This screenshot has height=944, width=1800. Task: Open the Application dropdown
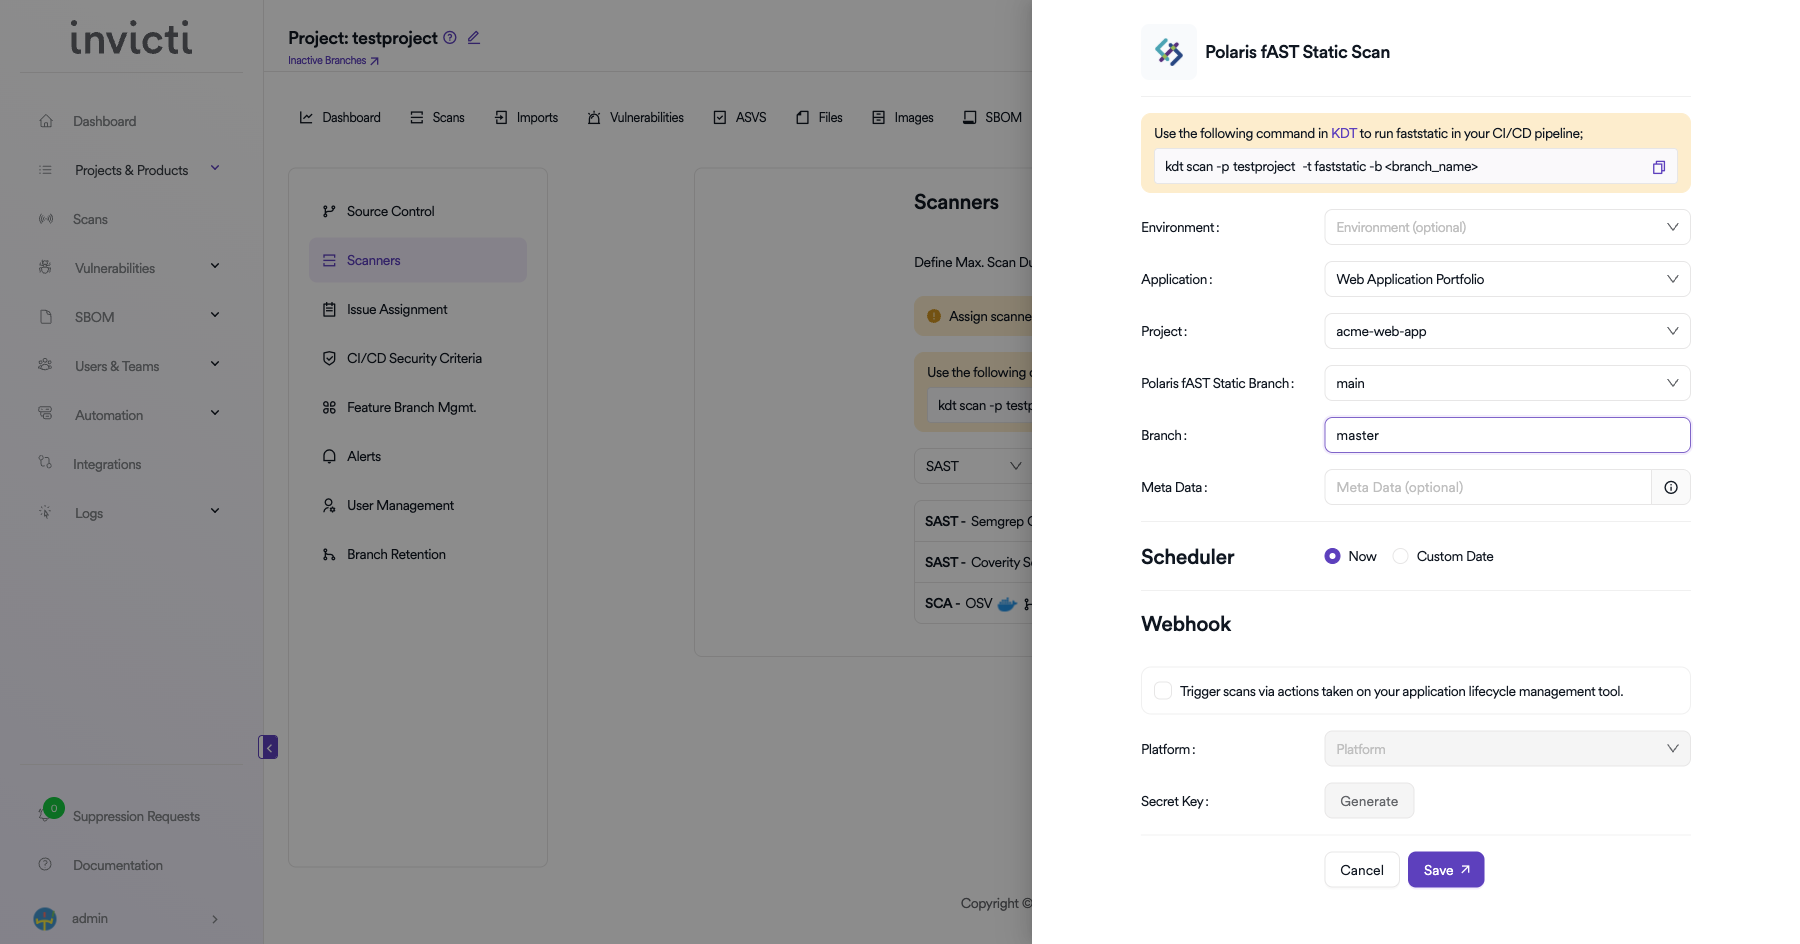(x=1506, y=279)
